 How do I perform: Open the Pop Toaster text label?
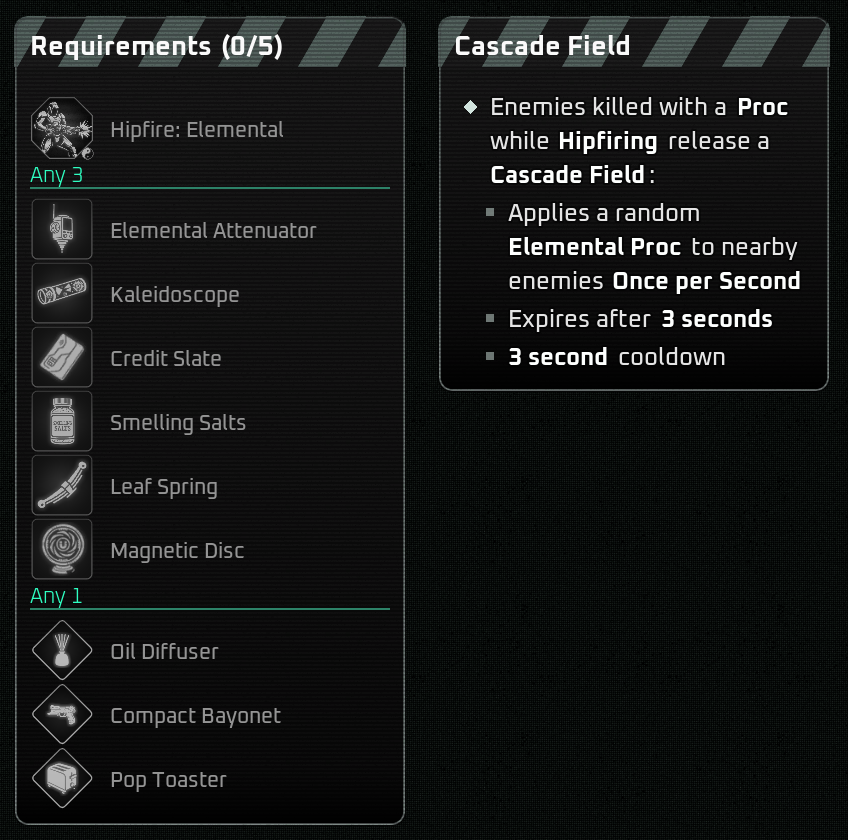[x=168, y=780]
